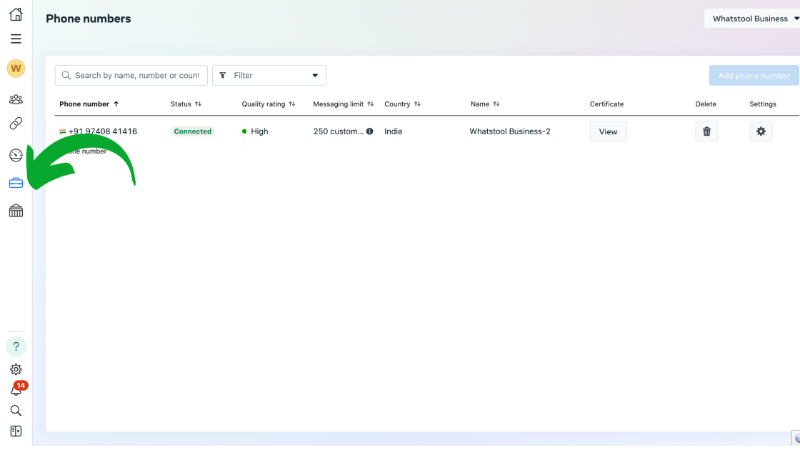View the certificate for the phone number

(608, 131)
